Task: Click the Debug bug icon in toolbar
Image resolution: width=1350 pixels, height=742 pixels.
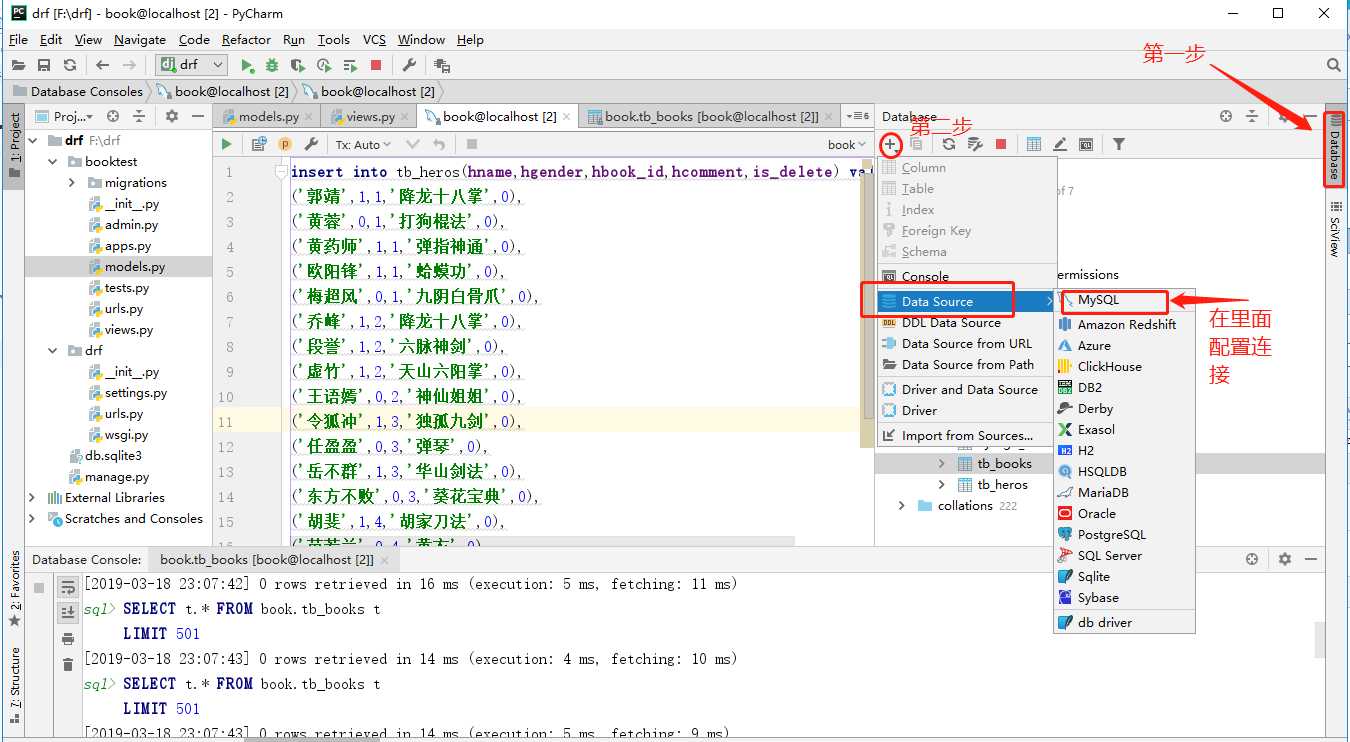Action: pos(272,65)
